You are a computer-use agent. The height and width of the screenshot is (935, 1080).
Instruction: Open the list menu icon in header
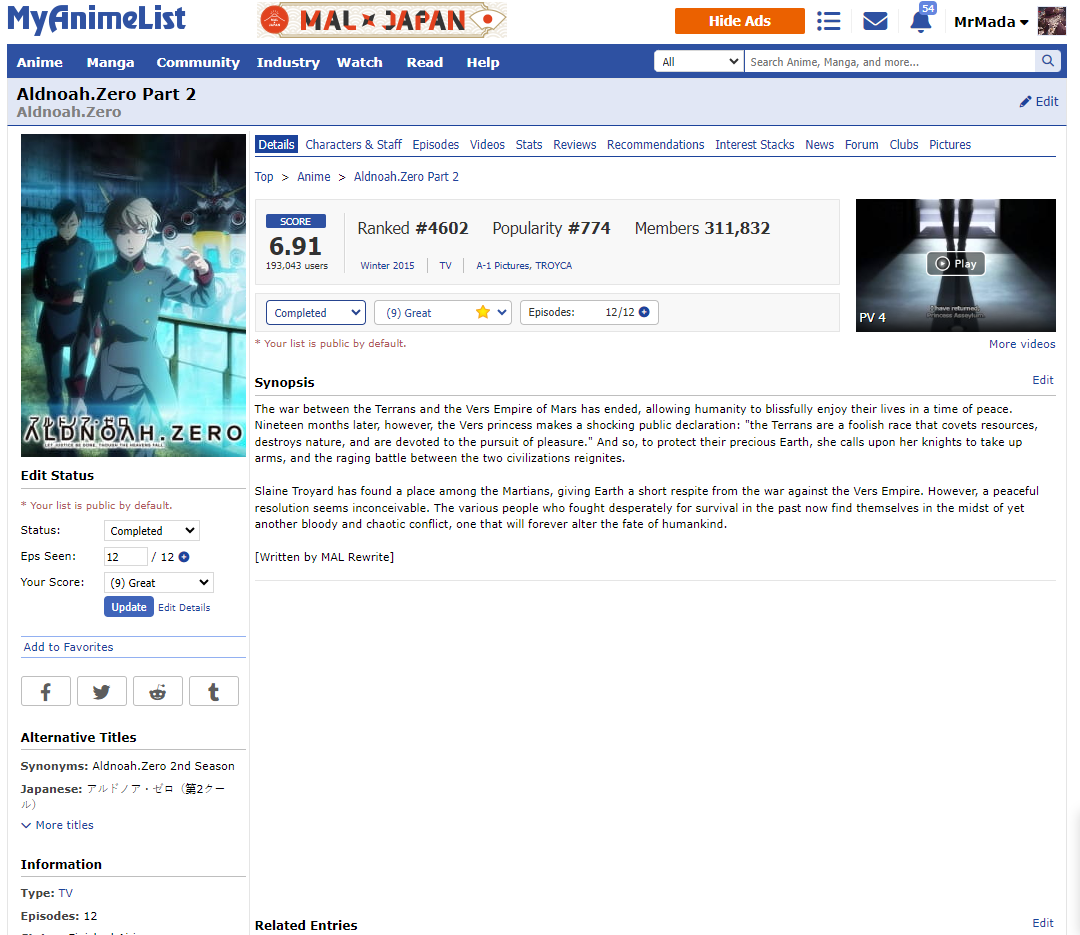coord(829,21)
